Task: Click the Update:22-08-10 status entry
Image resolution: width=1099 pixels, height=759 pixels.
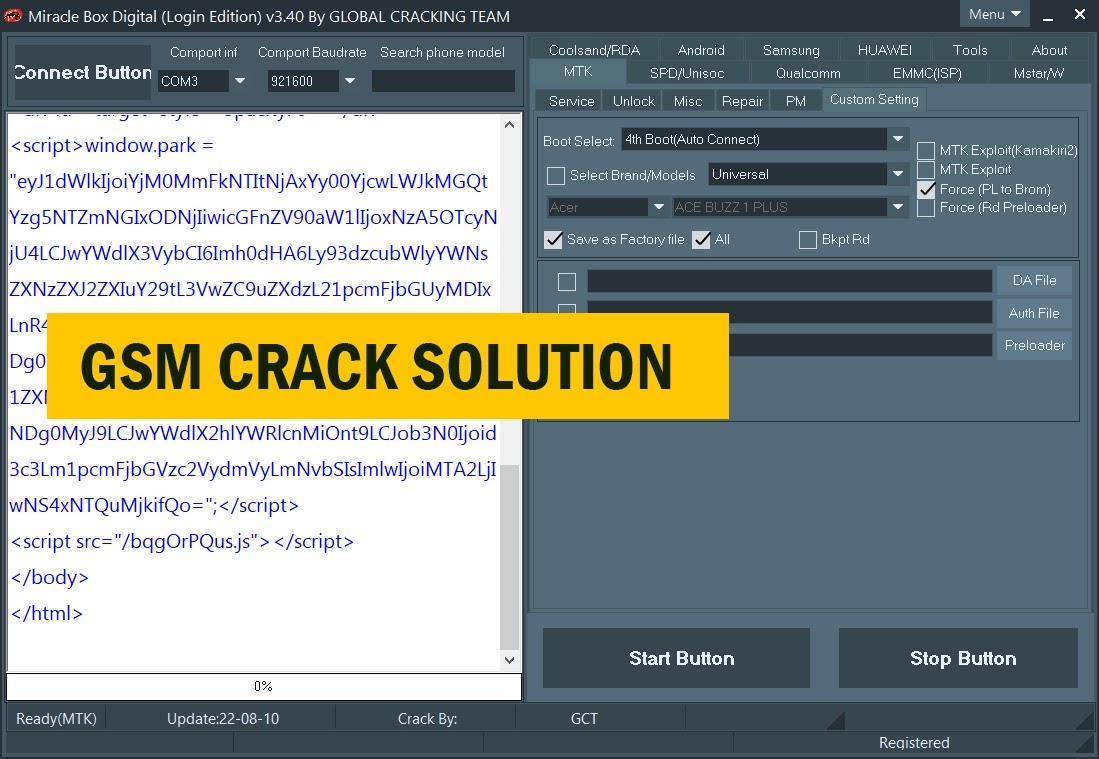Action: point(223,718)
